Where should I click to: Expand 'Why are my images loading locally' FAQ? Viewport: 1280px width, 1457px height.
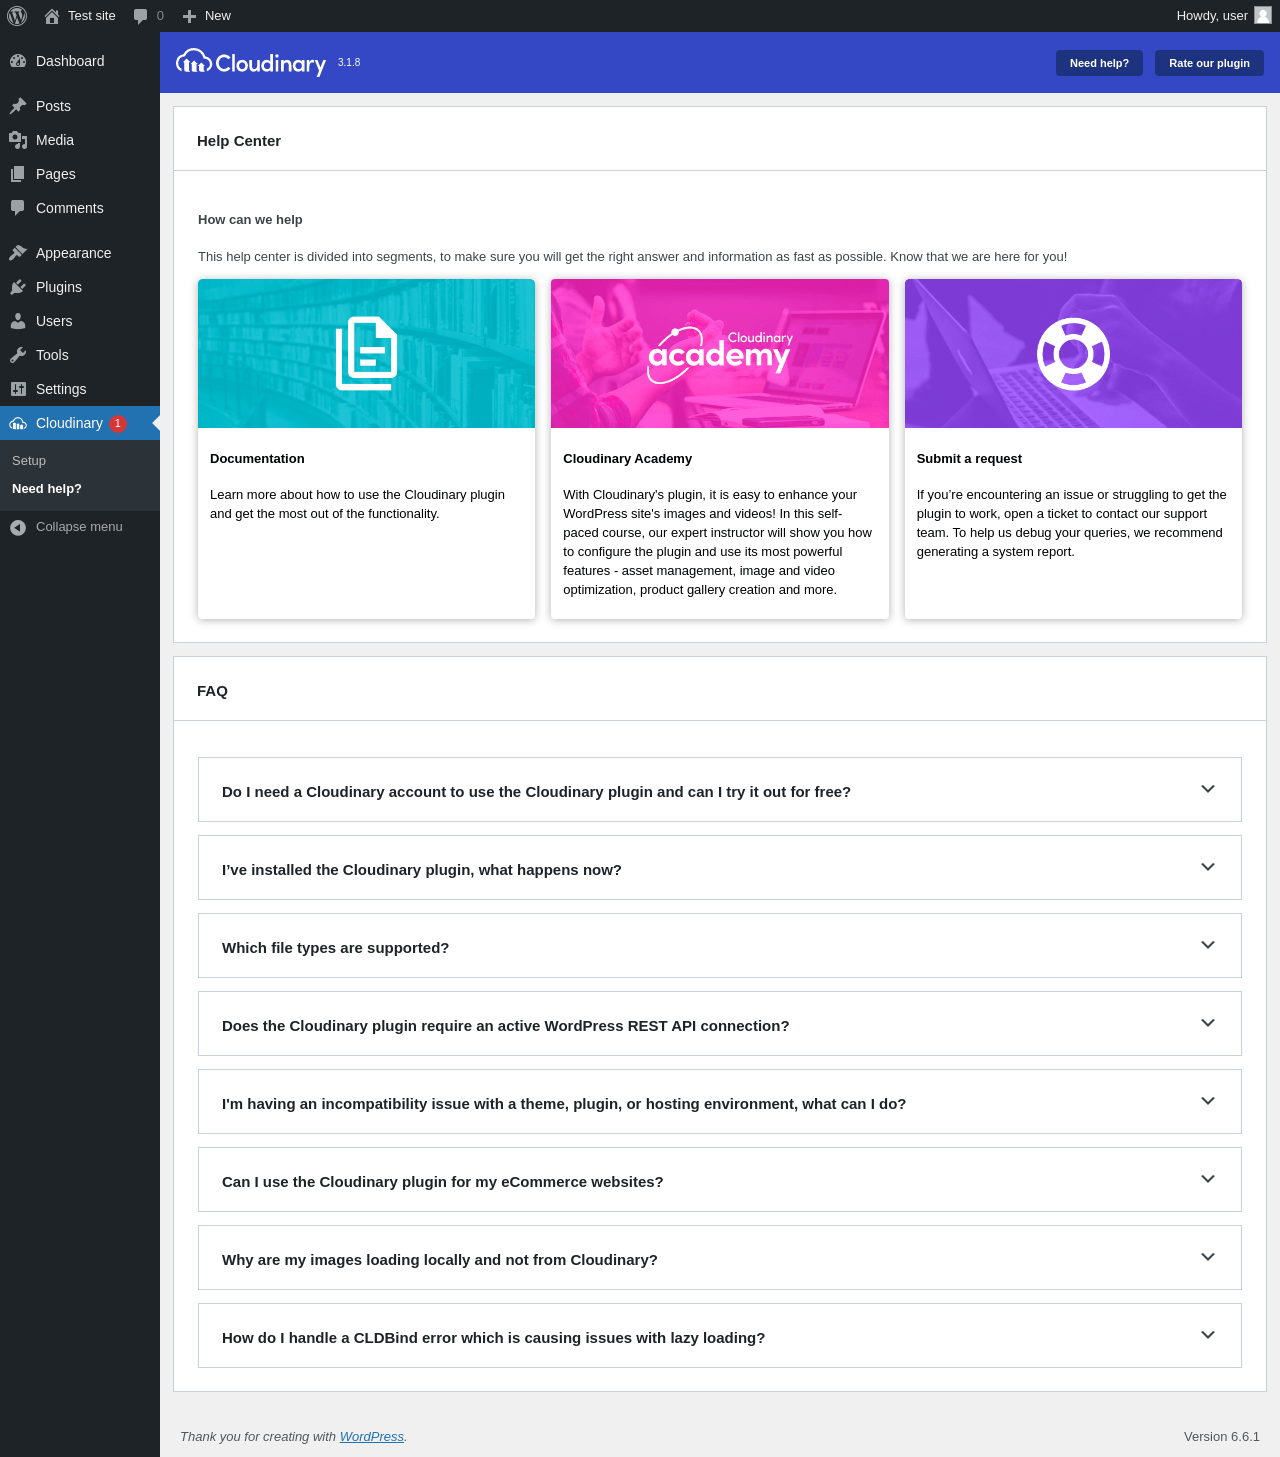(720, 1258)
